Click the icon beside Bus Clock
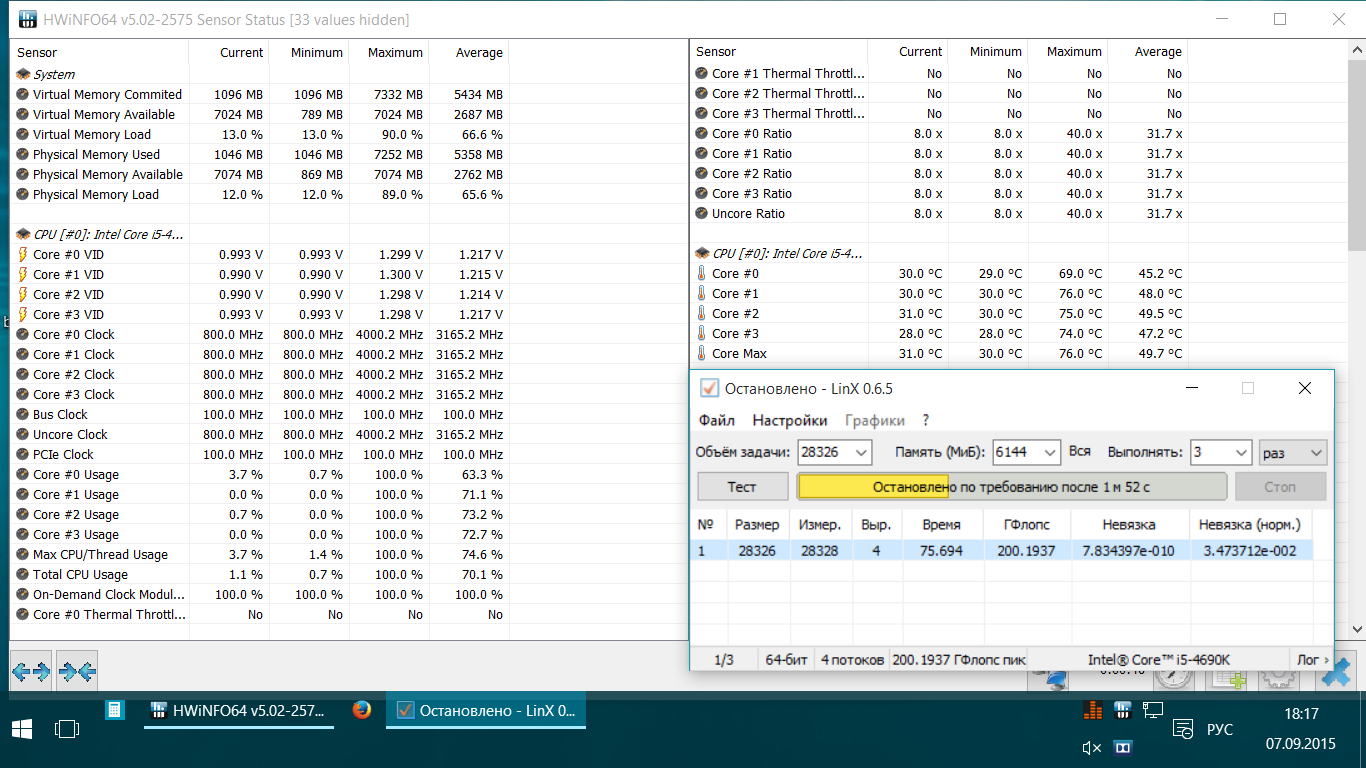Image resolution: width=1366 pixels, height=768 pixels. coord(23,414)
